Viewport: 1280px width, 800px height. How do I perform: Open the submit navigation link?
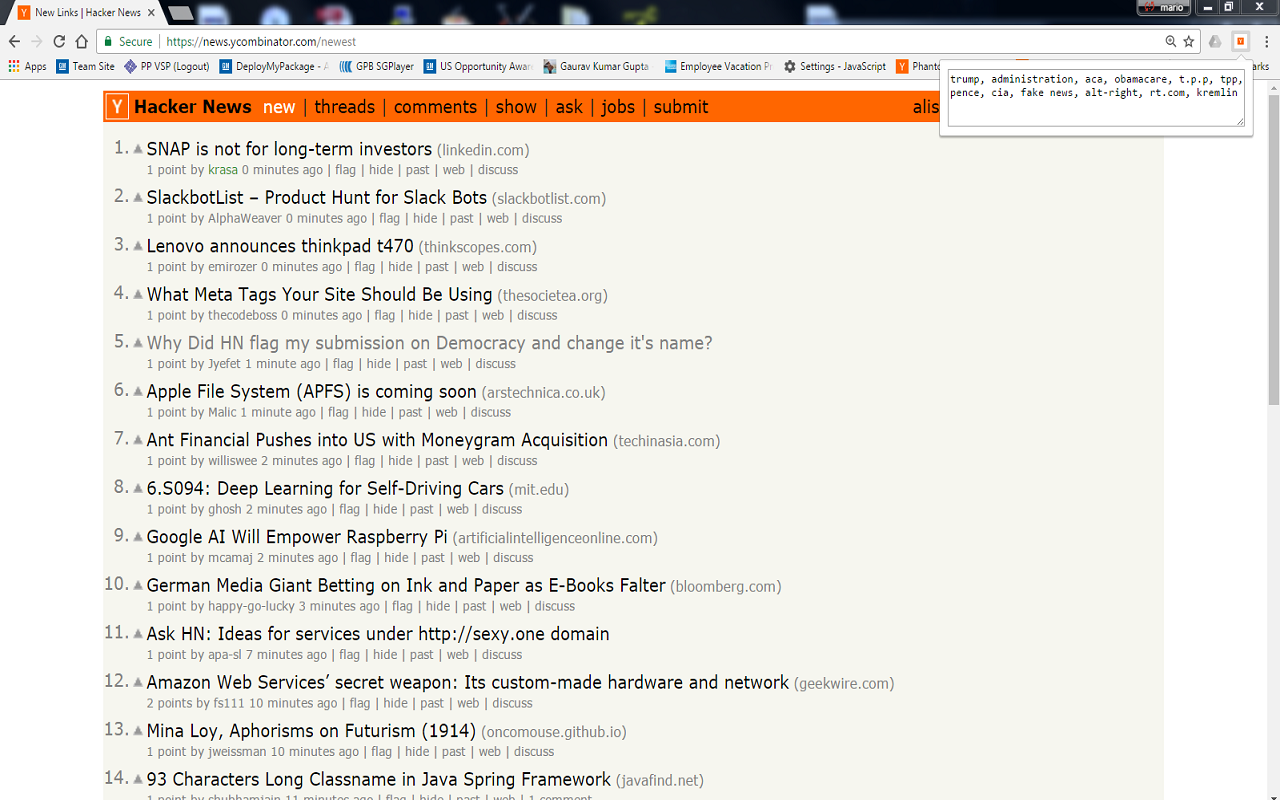(681, 107)
